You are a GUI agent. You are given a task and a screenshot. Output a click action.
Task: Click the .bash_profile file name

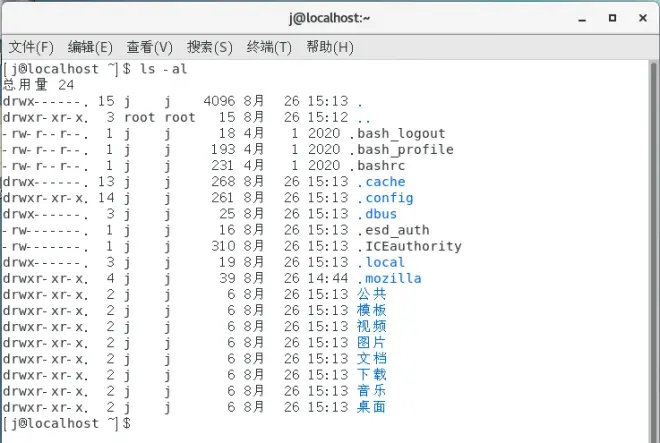point(401,149)
